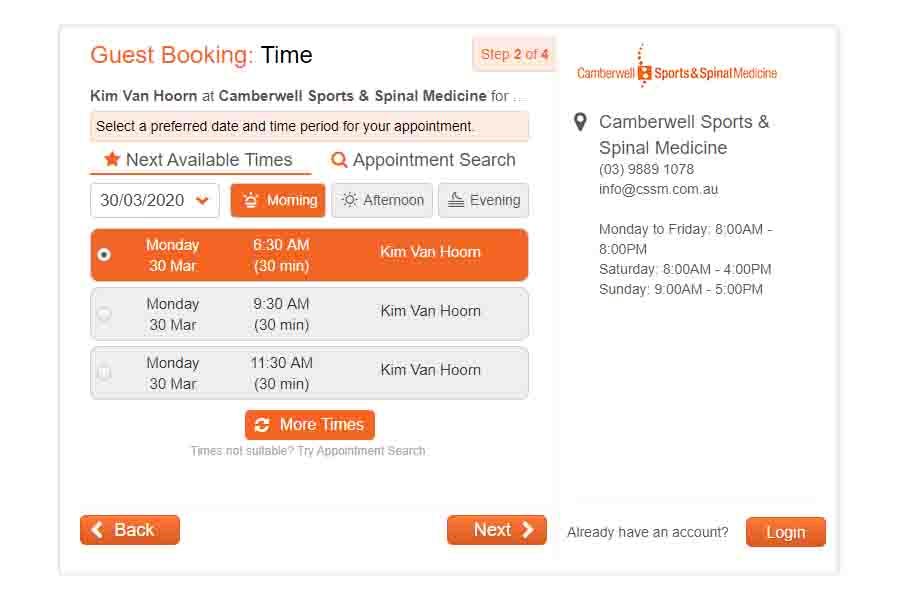Filter times by Afternoon
This screenshot has height=600, width=900.
[x=382, y=200]
